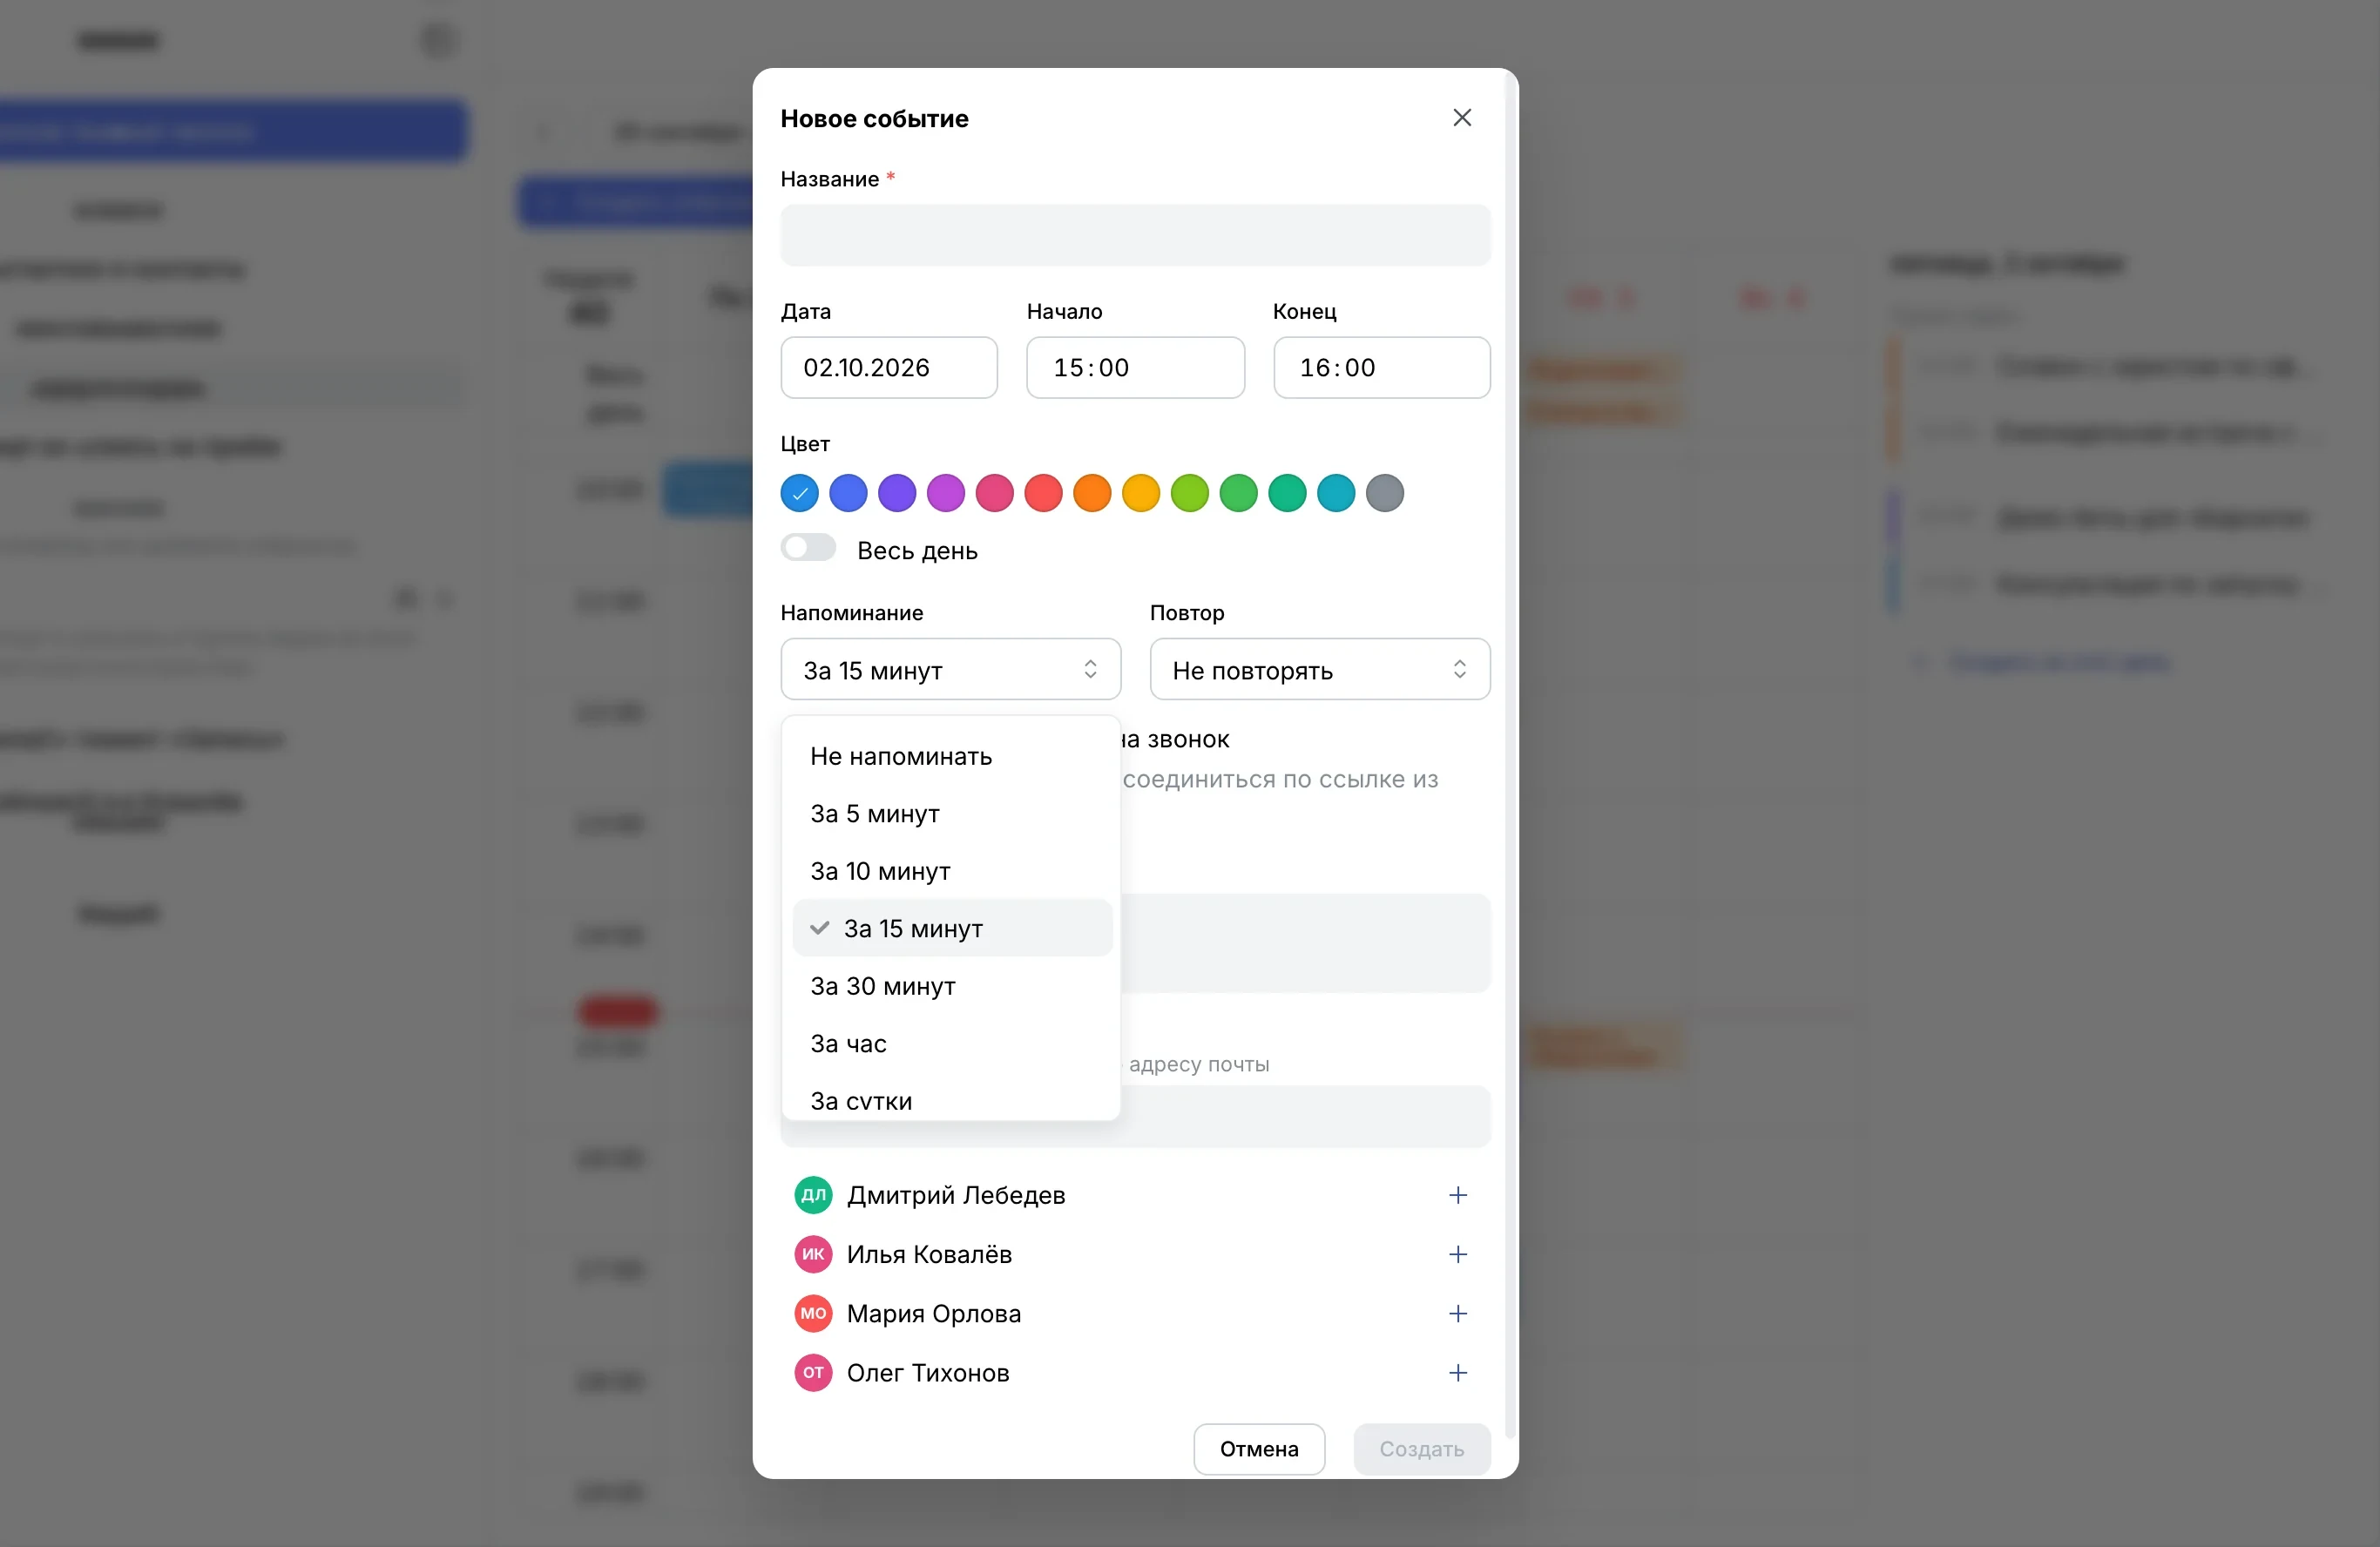Select checked За 15 минут option
Image resolution: width=2380 pixels, height=1547 pixels.
tap(951, 928)
